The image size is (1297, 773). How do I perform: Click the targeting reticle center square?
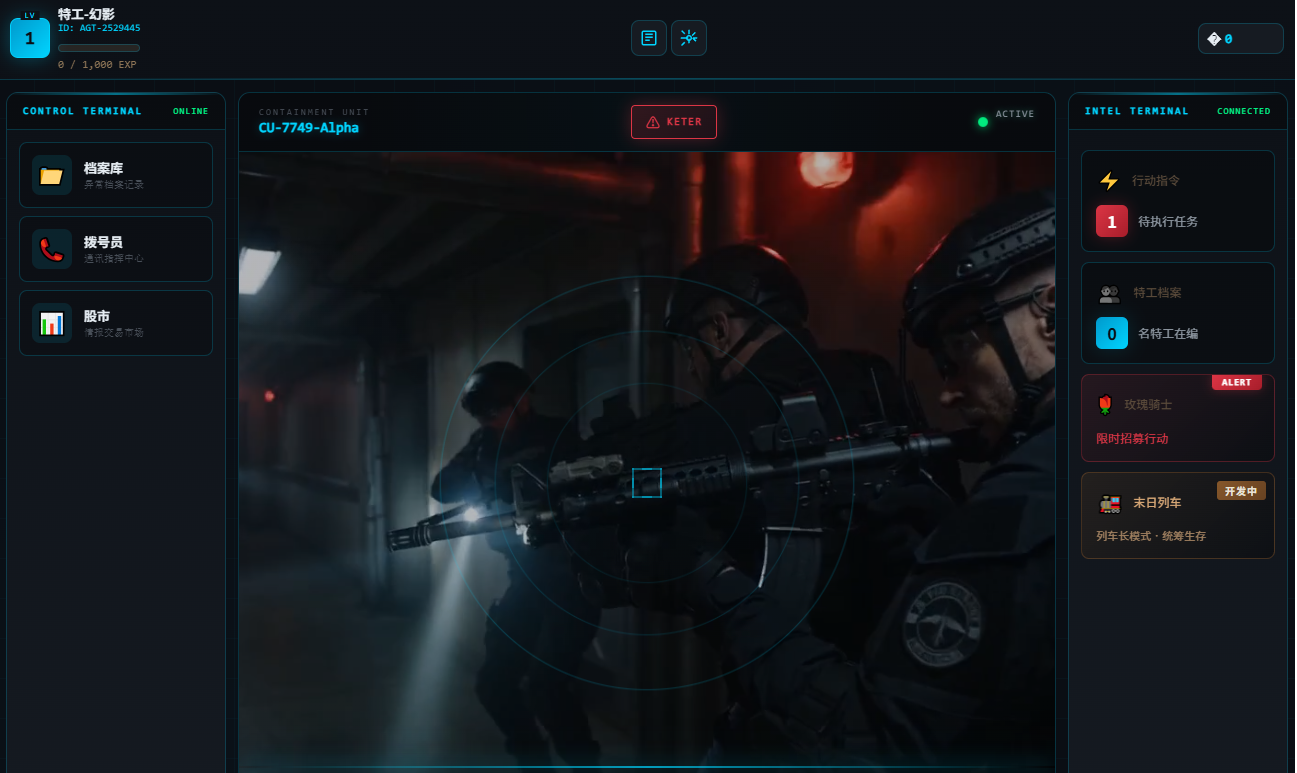(647, 483)
